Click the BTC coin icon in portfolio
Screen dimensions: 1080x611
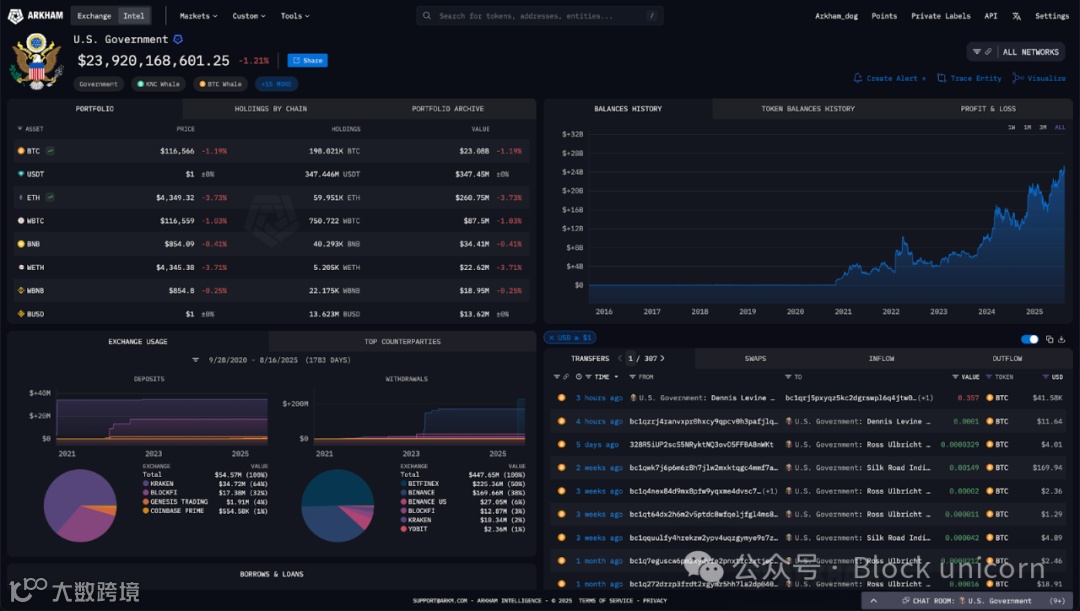pos(21,150)
